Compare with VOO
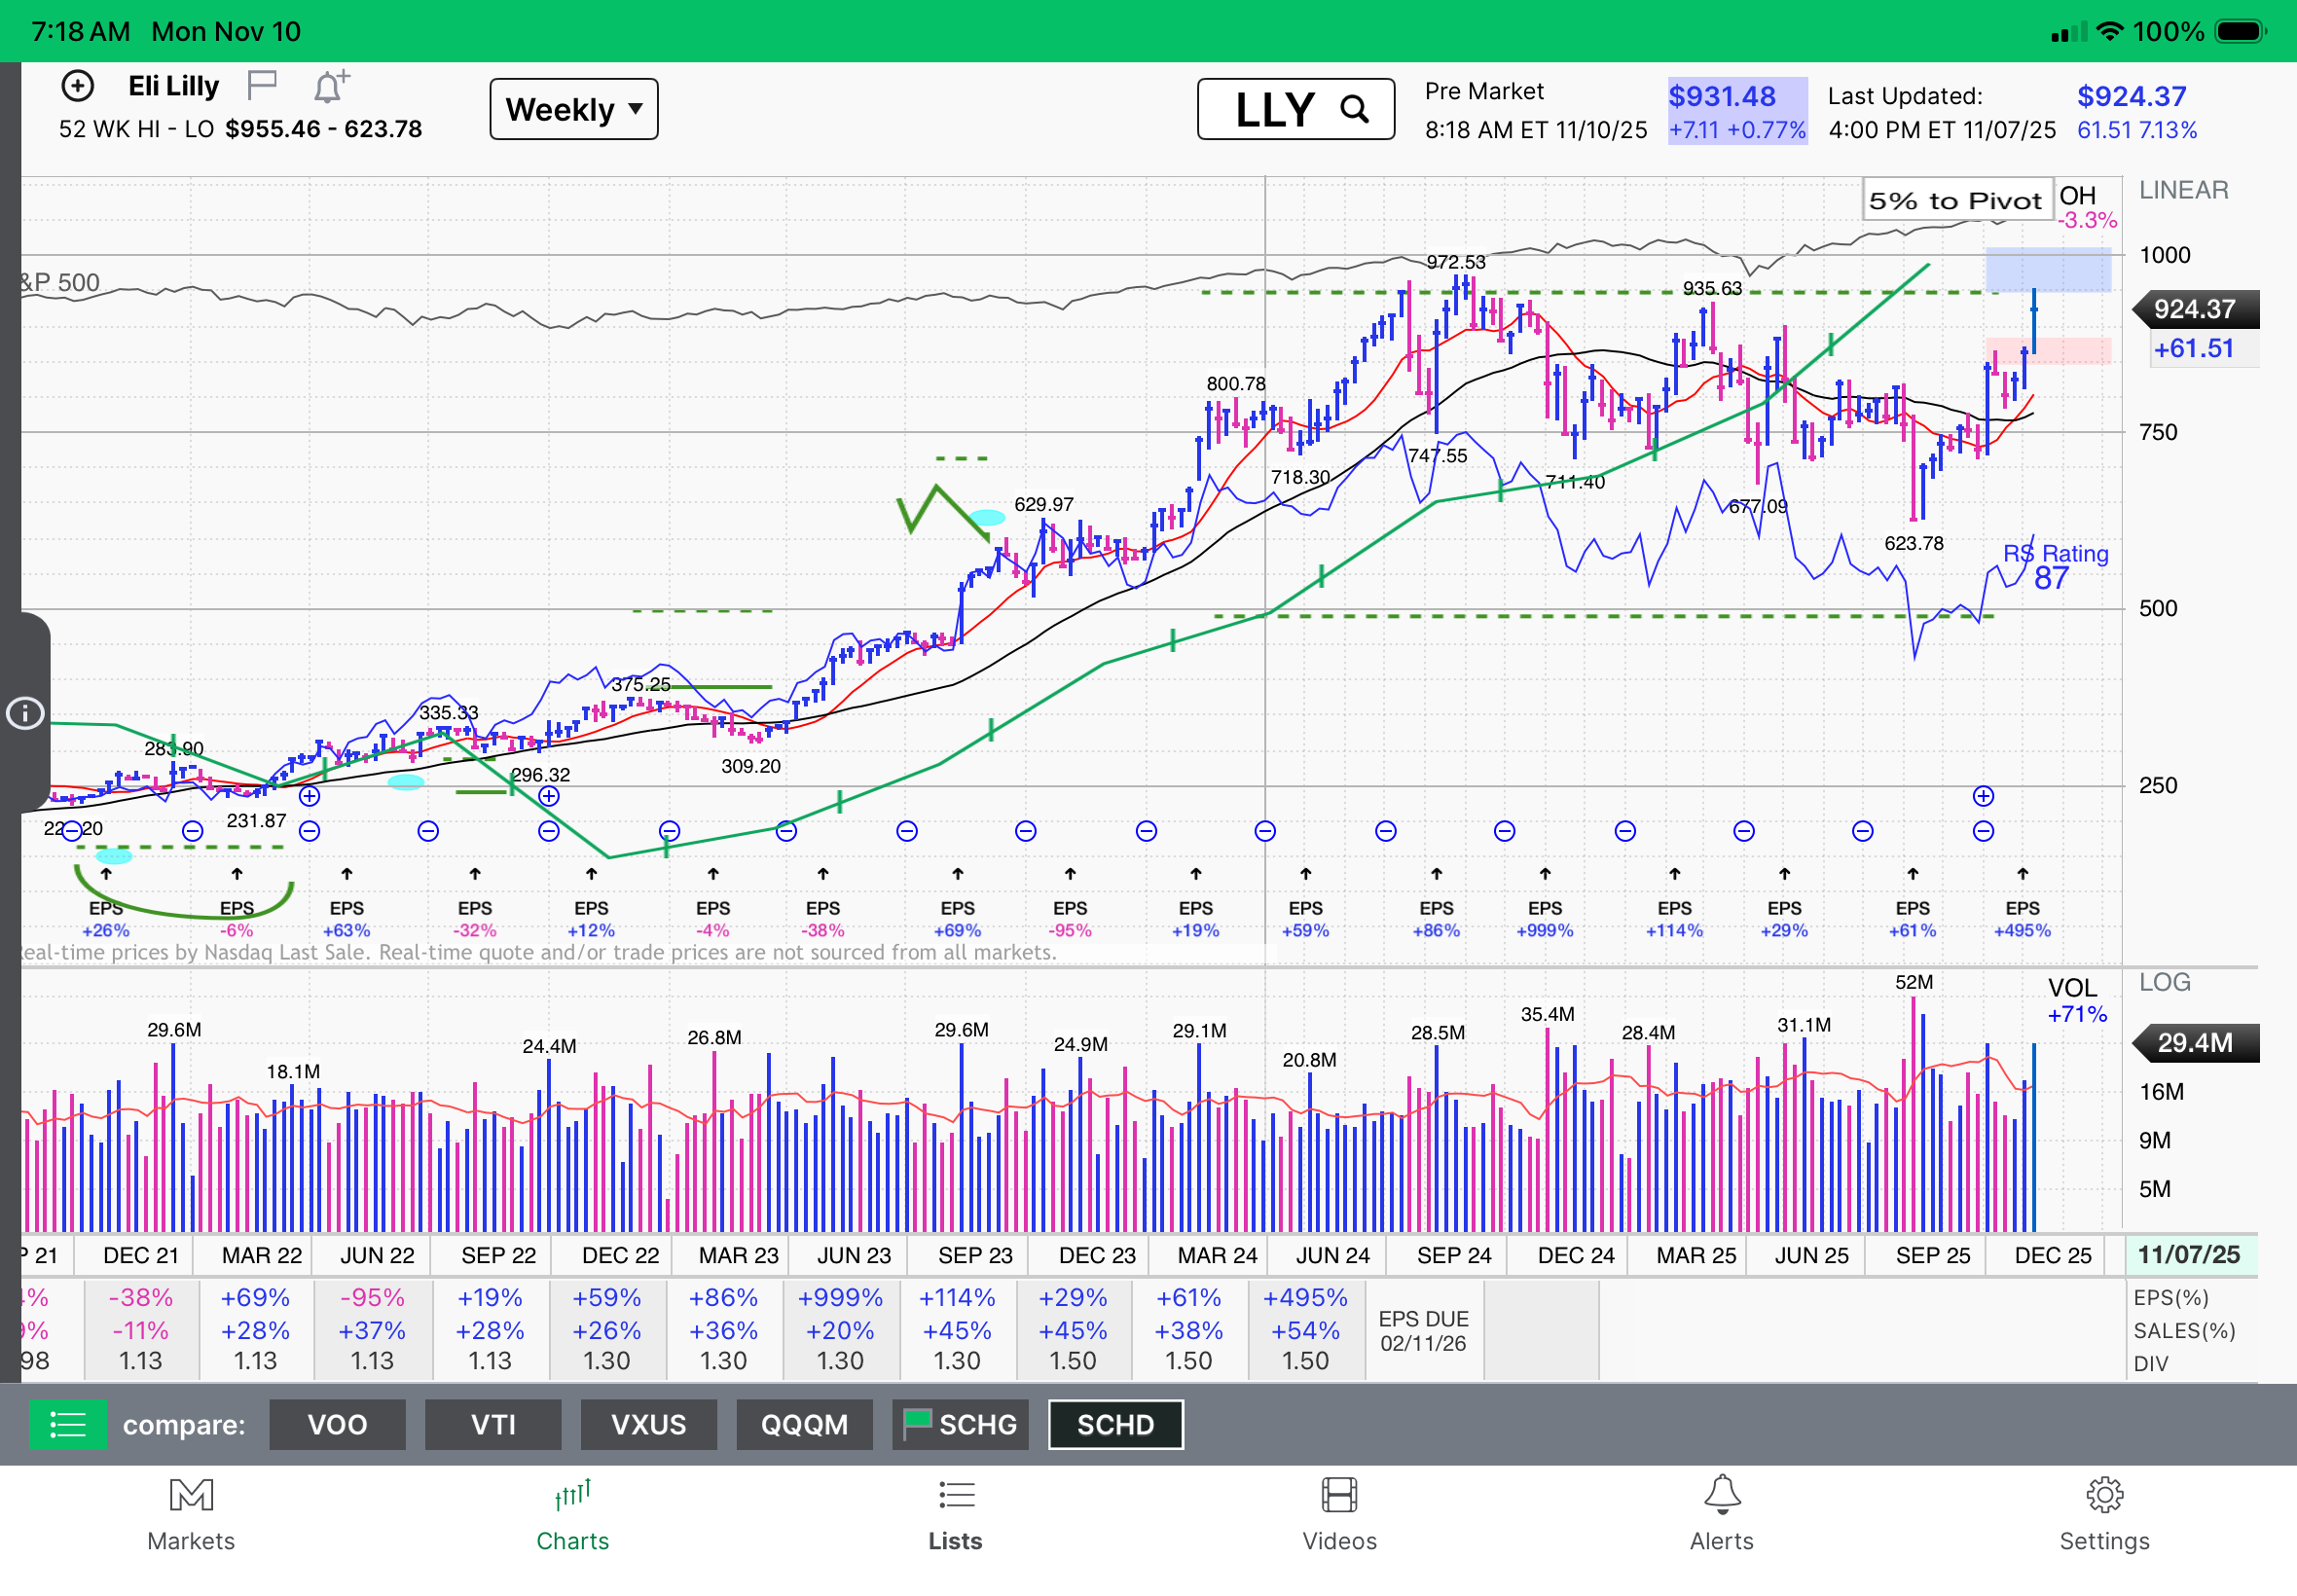2297x1596 pixels. (x=337, y=1424)
